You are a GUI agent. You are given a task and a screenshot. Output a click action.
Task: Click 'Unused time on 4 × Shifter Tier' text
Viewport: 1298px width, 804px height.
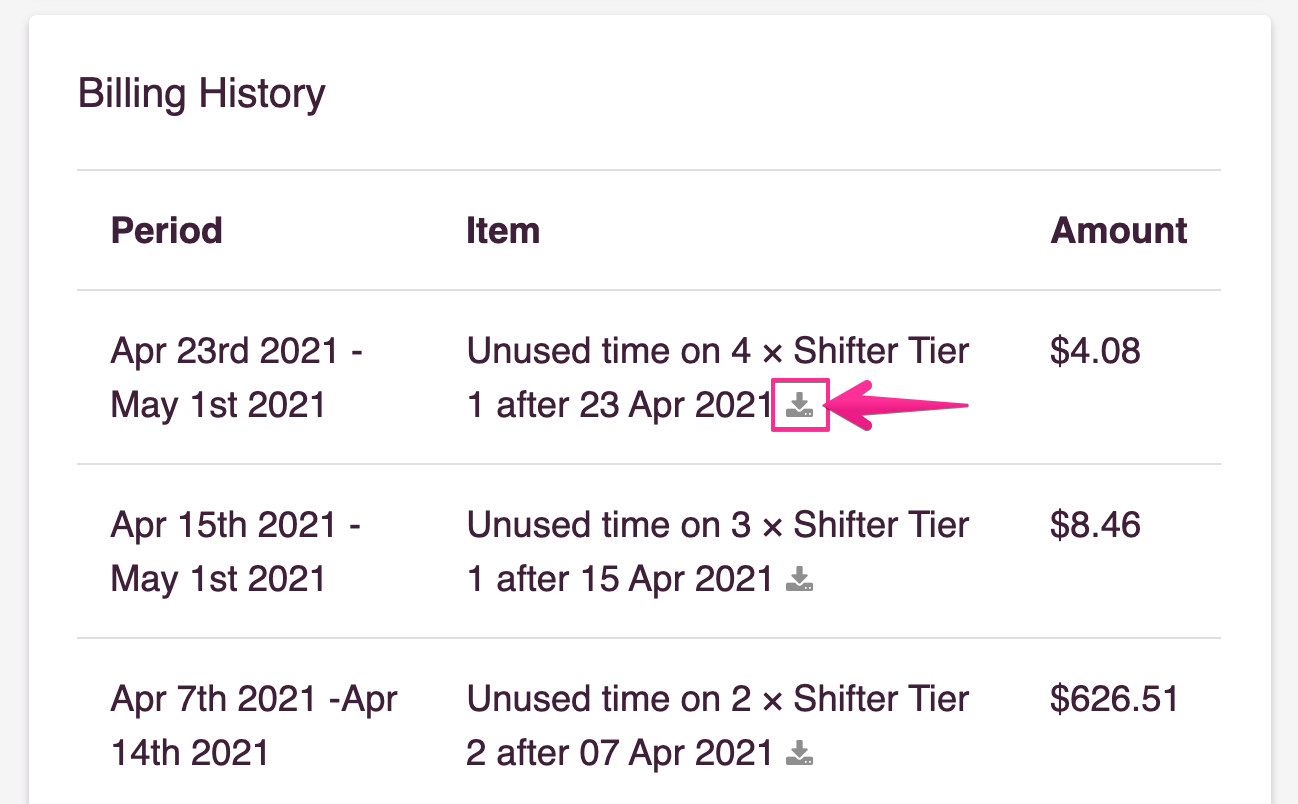pyautogui.click(x=718, y=352)
